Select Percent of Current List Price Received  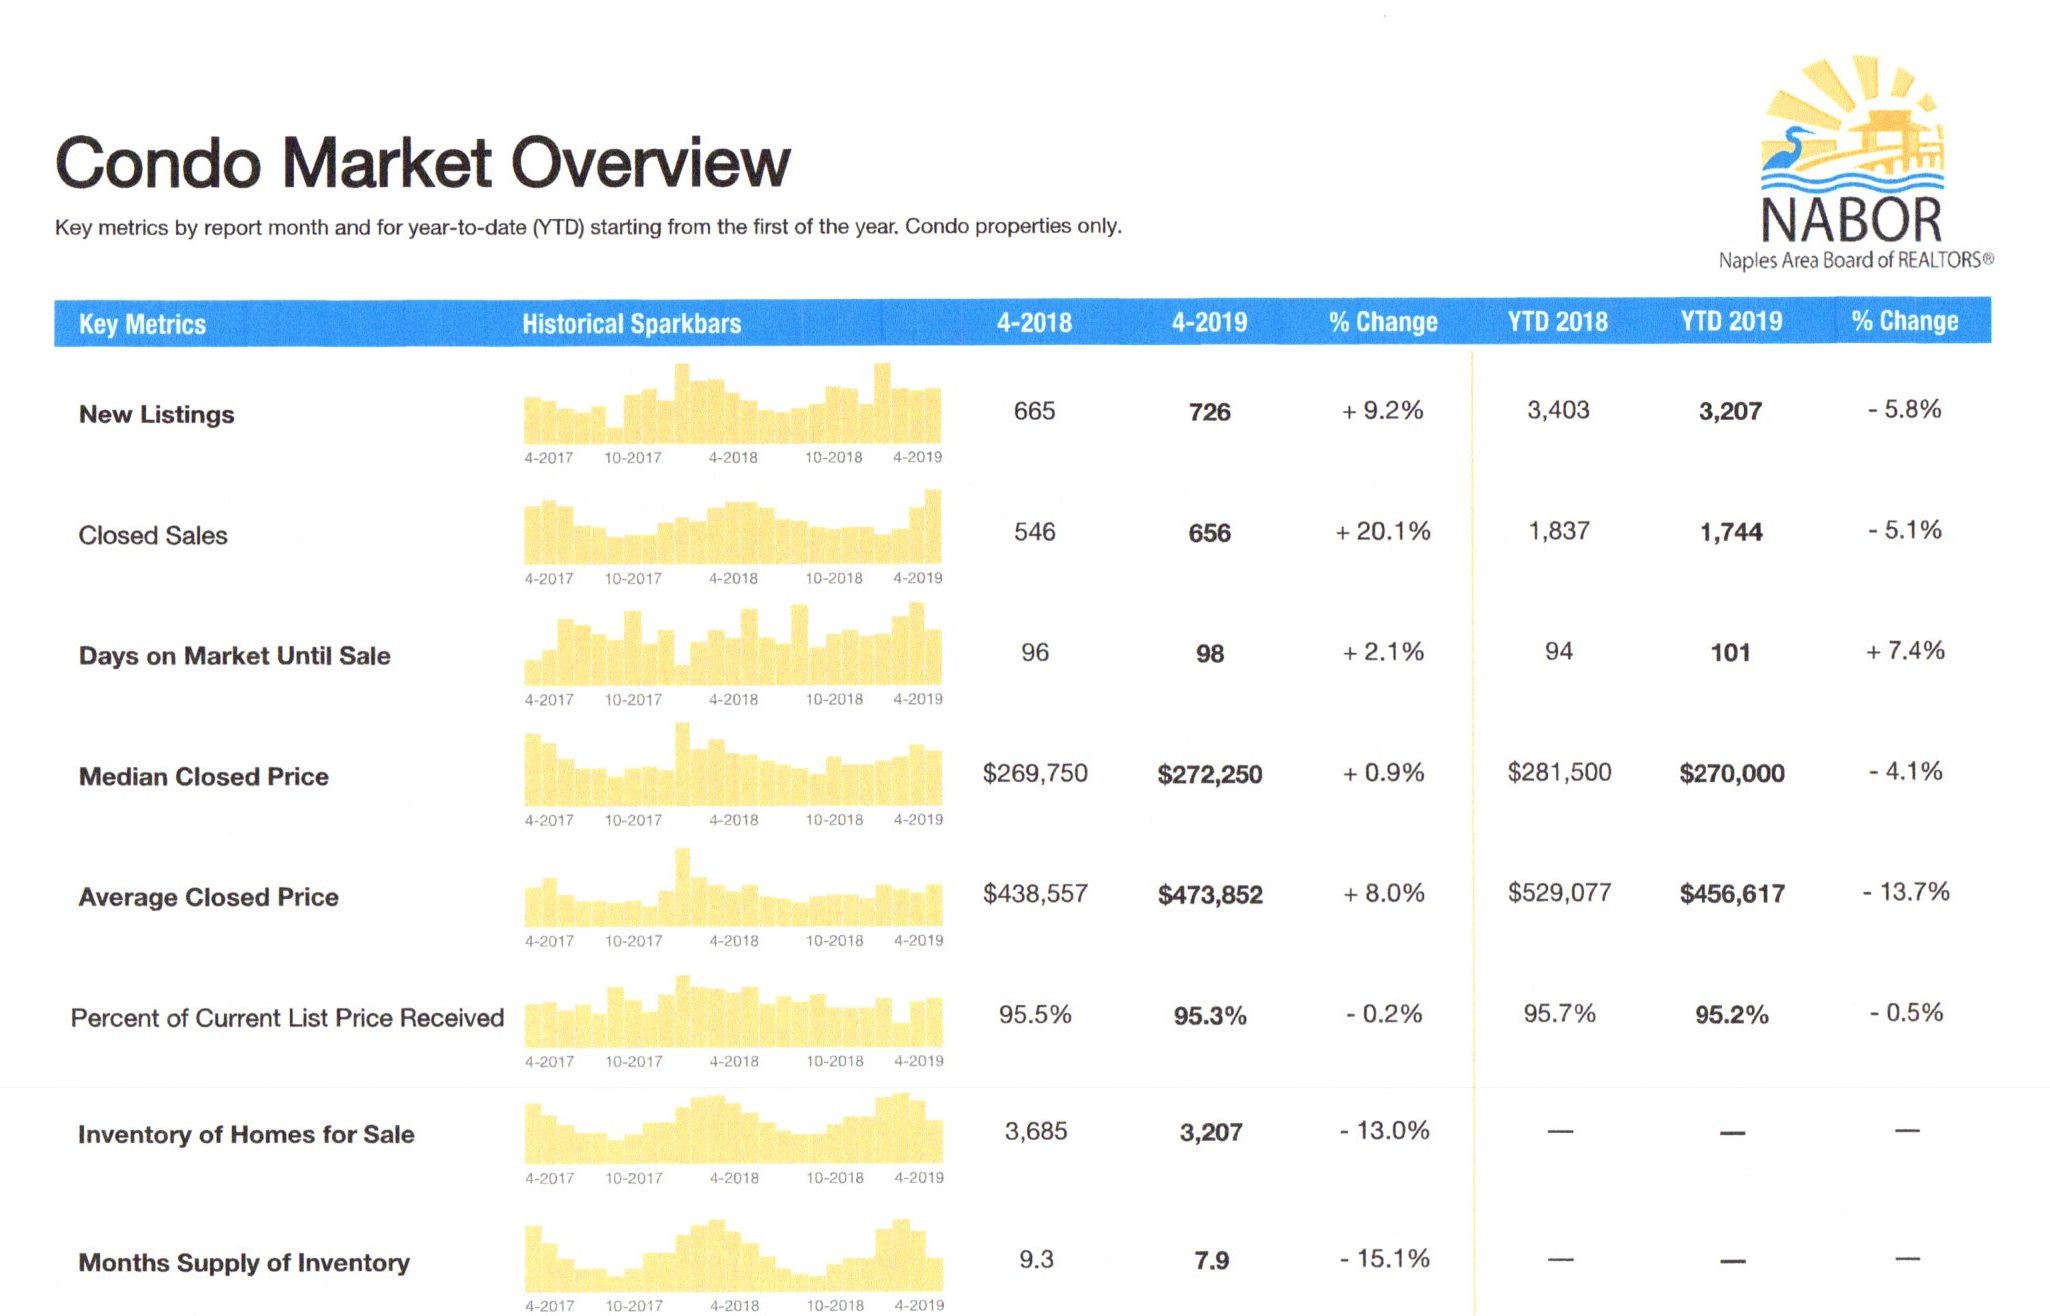tap(287, 1018)
